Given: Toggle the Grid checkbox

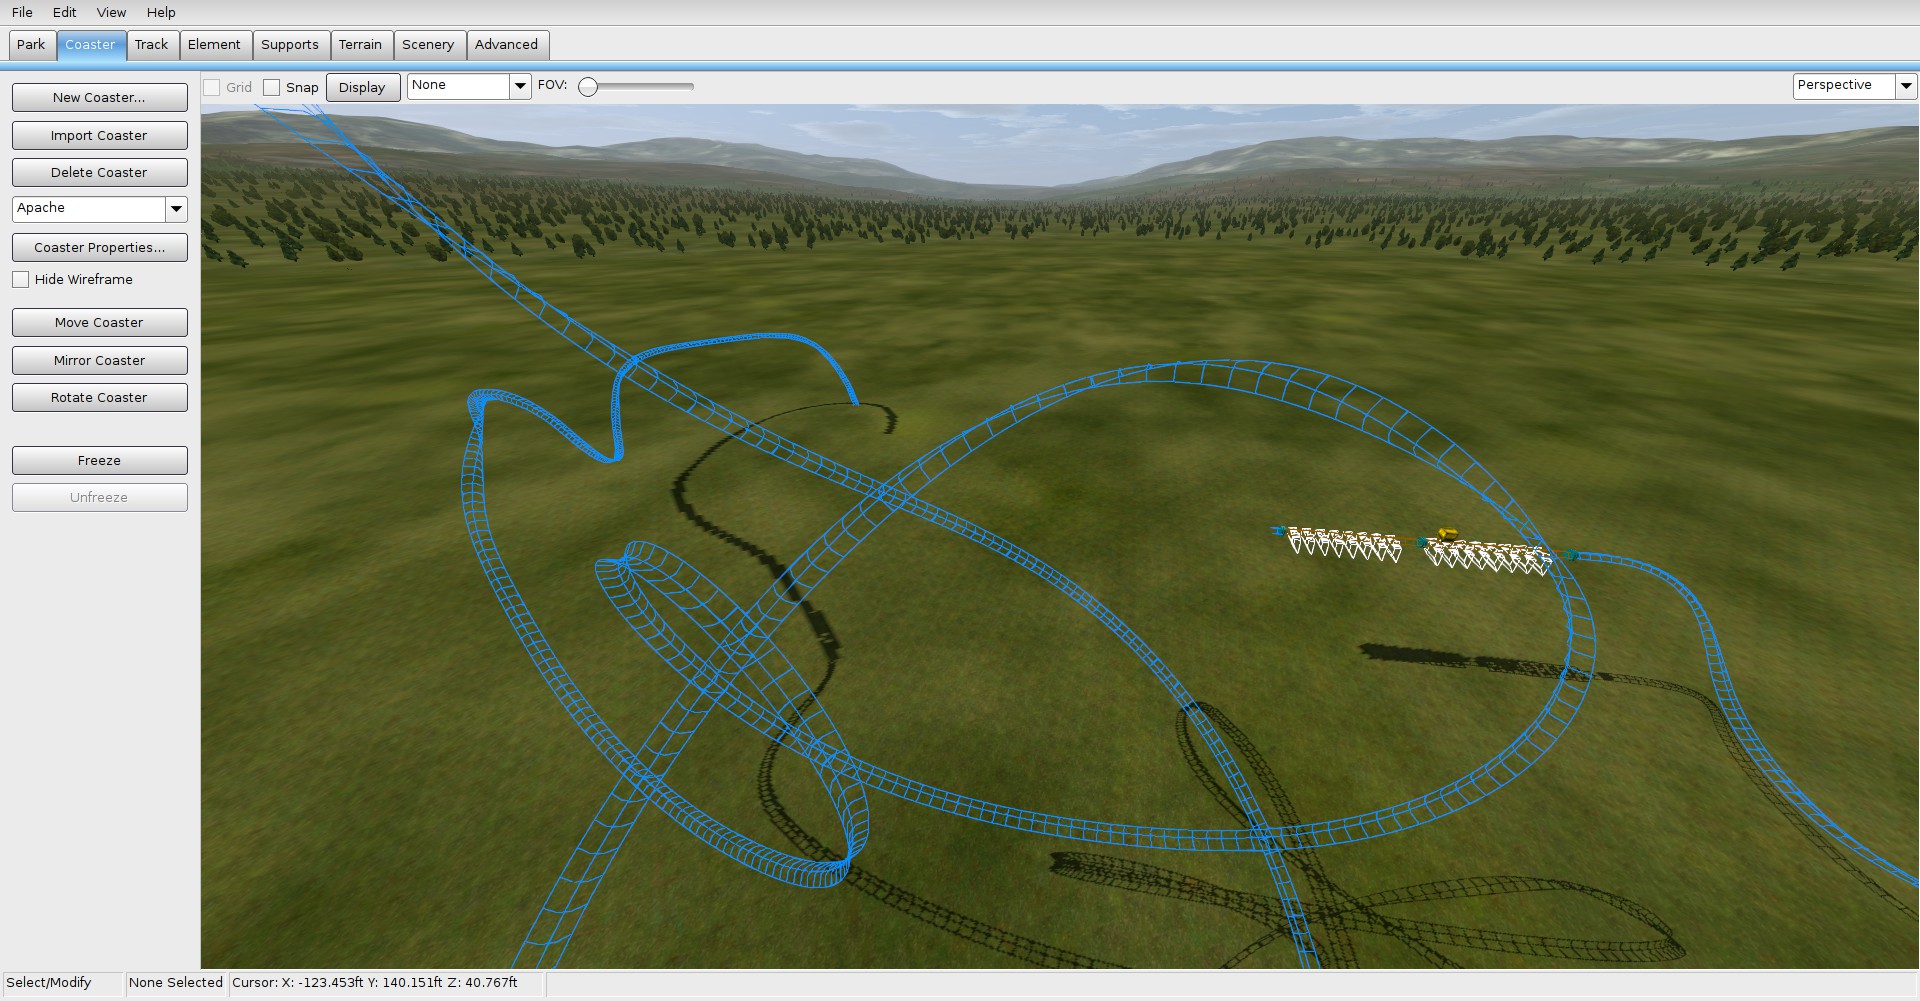Looking at the screenshot, I should [x=212, y=88].
